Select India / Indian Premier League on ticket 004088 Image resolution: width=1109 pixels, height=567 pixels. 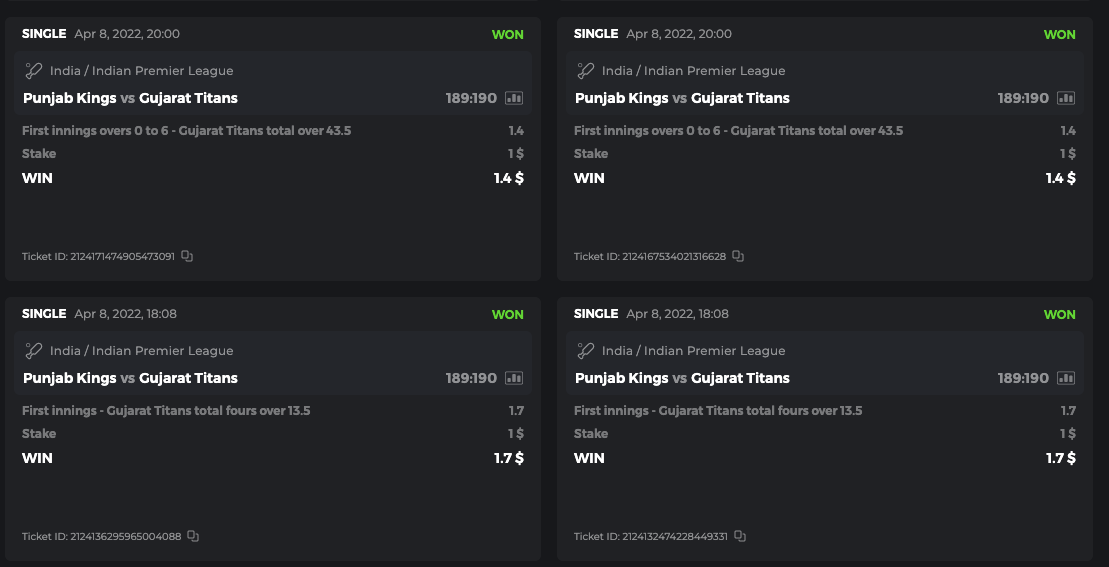pyautogui.click(x=141, y=351)
